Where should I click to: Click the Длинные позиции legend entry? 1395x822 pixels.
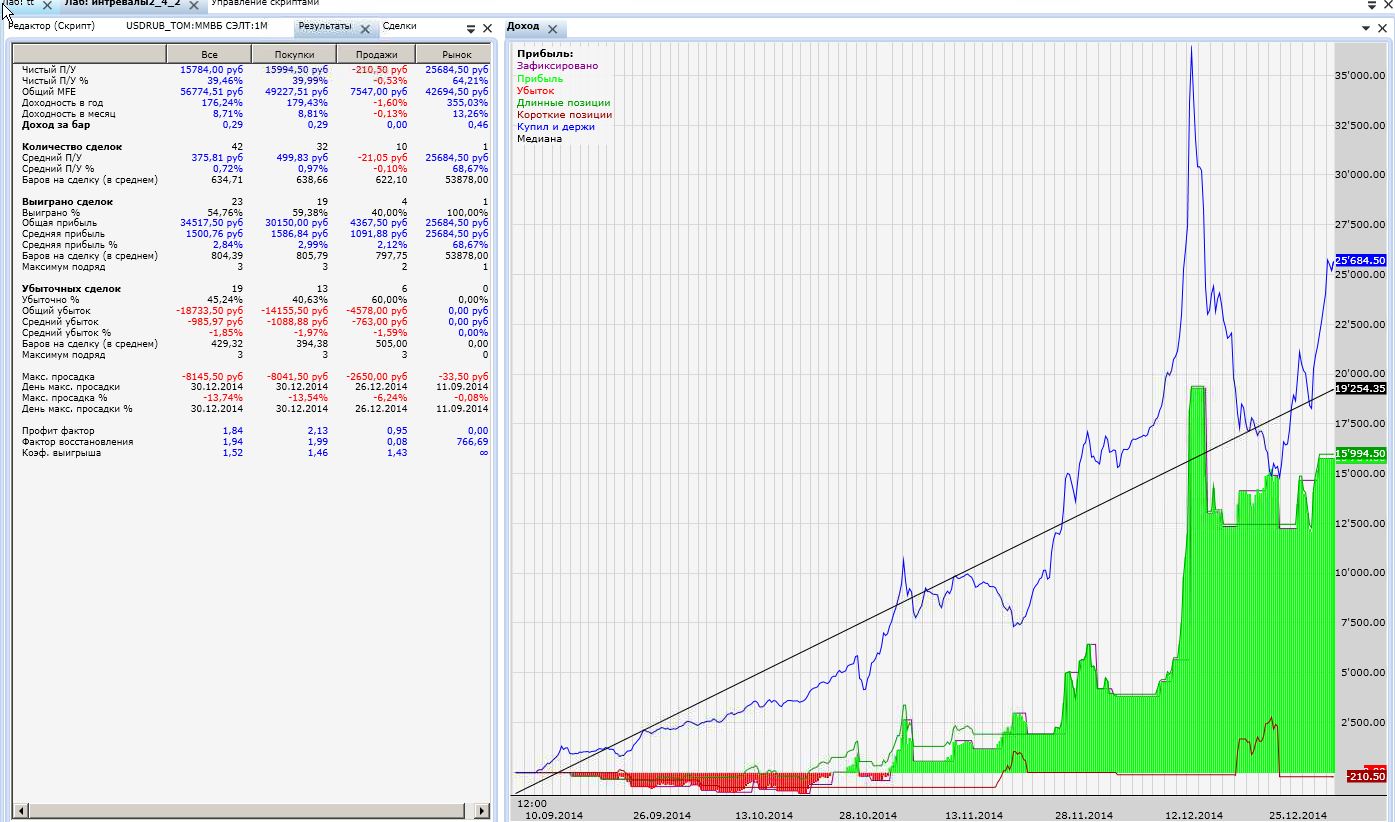coord(563,103)
